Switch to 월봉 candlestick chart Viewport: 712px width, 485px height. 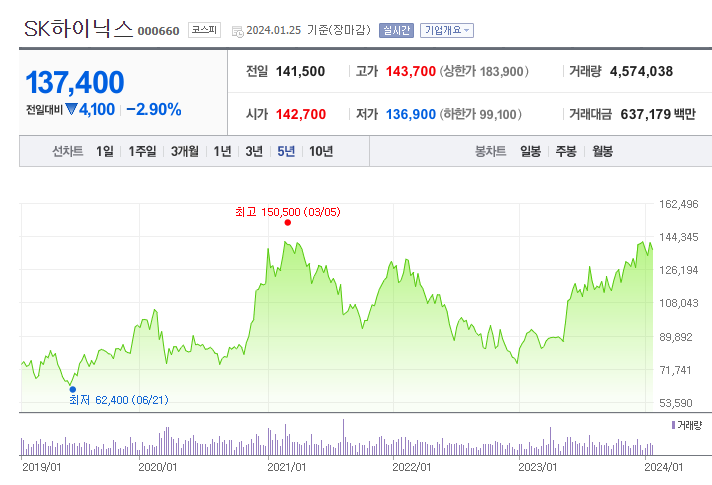click(x=603, y=151)
